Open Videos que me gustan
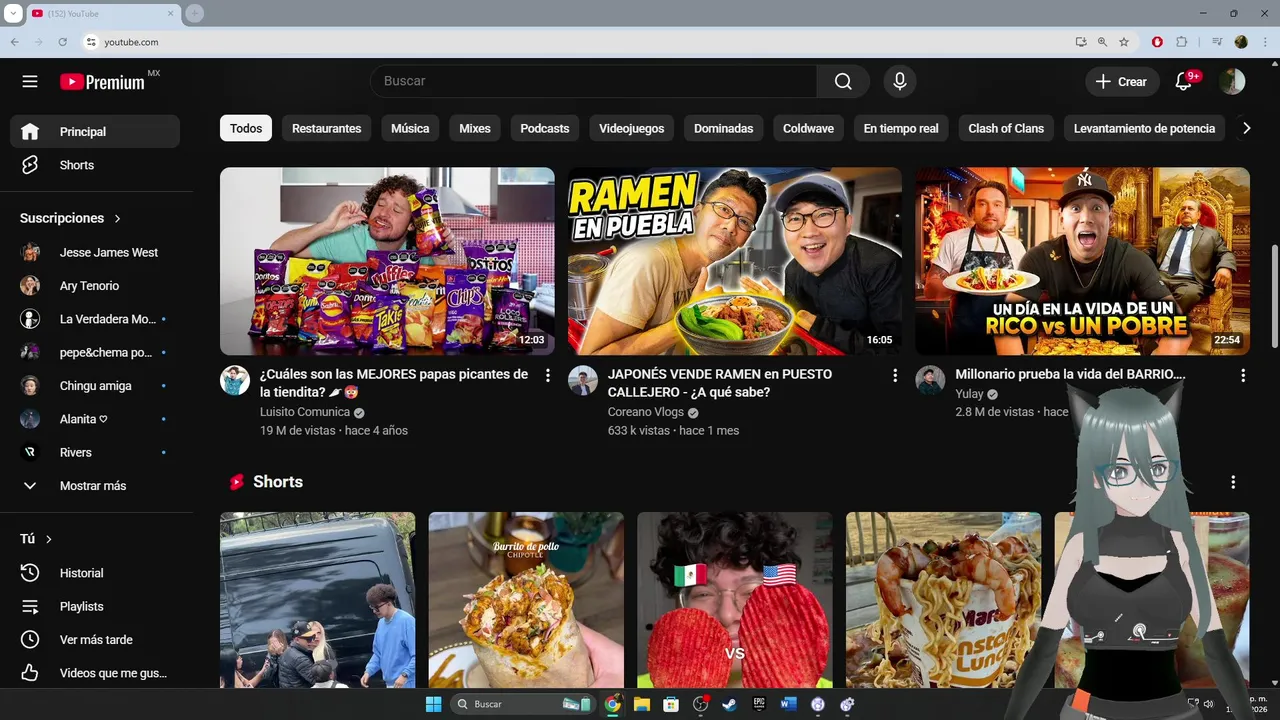The image size is (1280, 720). (95, 673)
